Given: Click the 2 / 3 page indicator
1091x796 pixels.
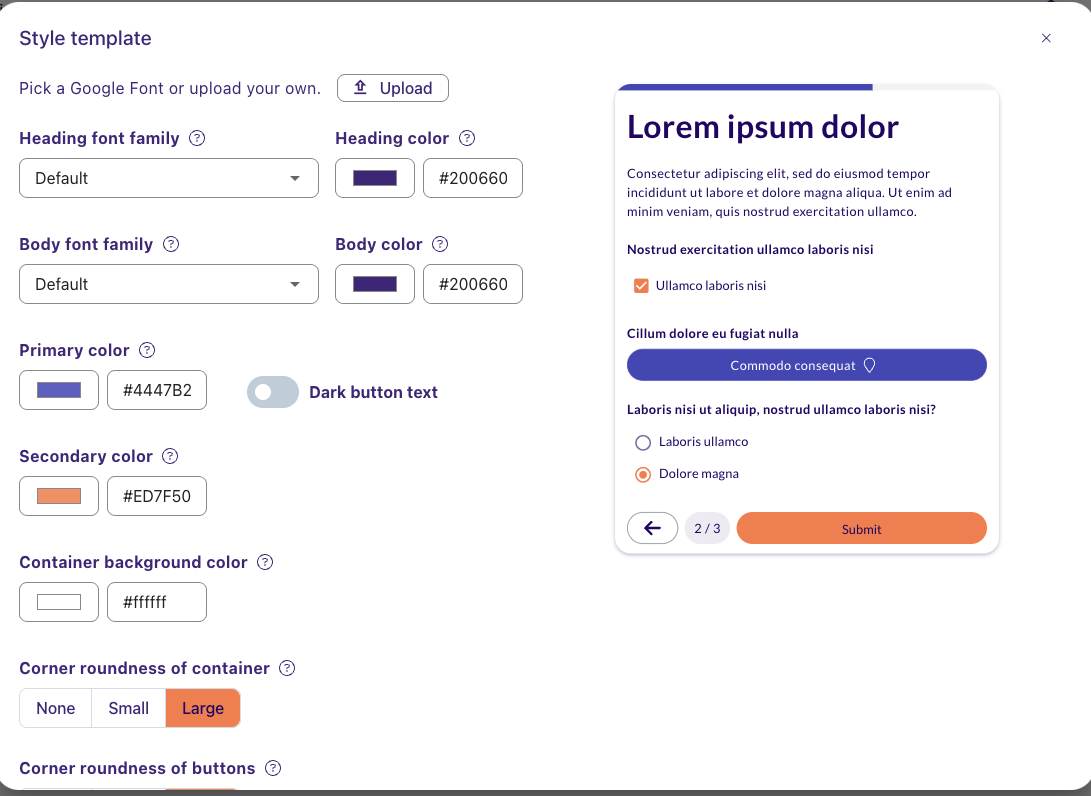Looking at the screenshot, I should (x=708, y=528).
